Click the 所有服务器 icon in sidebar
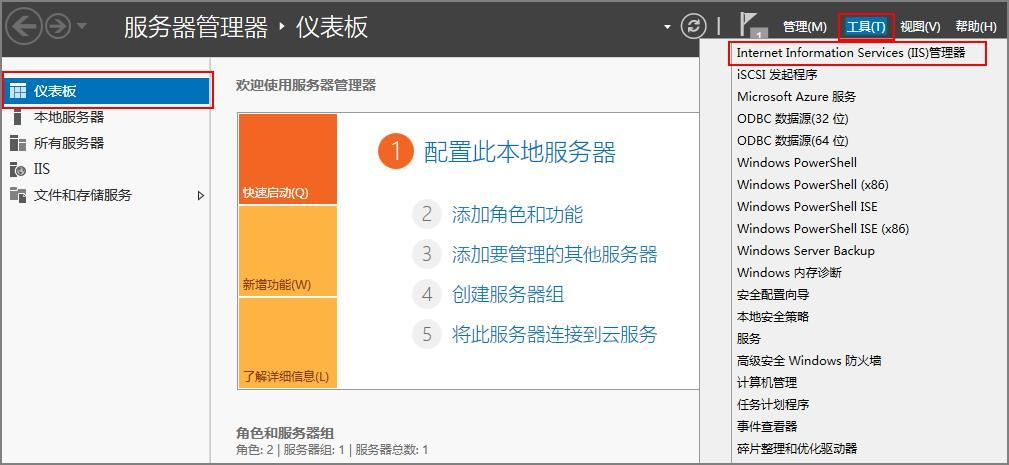Image resolution: width=1009 pixels, height=465 pixels. point(18,143)
